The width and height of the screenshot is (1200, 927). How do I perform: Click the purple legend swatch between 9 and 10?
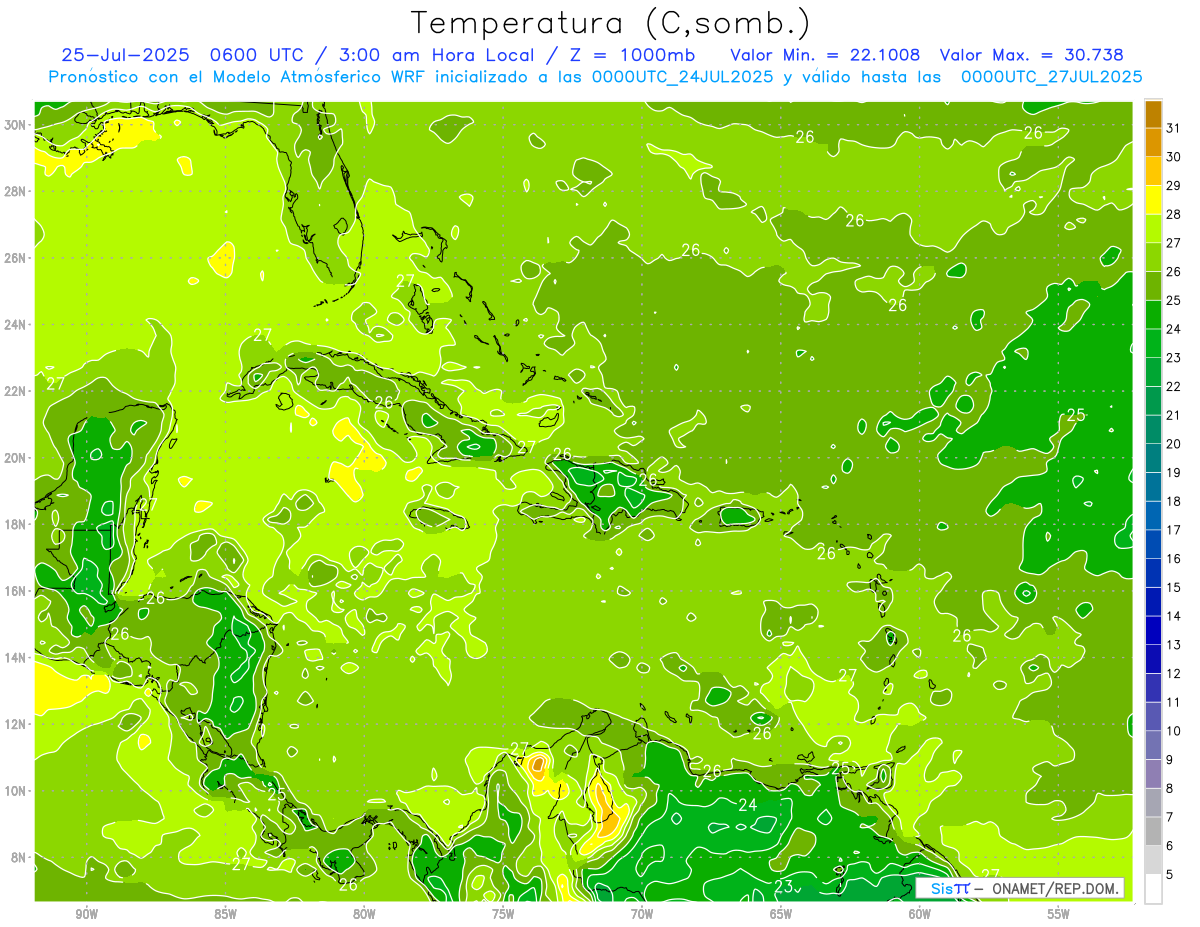[x=1153, y=745]
